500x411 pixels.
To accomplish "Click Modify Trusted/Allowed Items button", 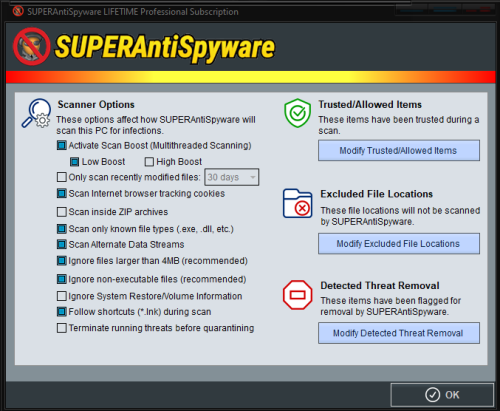I will coord(399,150).
